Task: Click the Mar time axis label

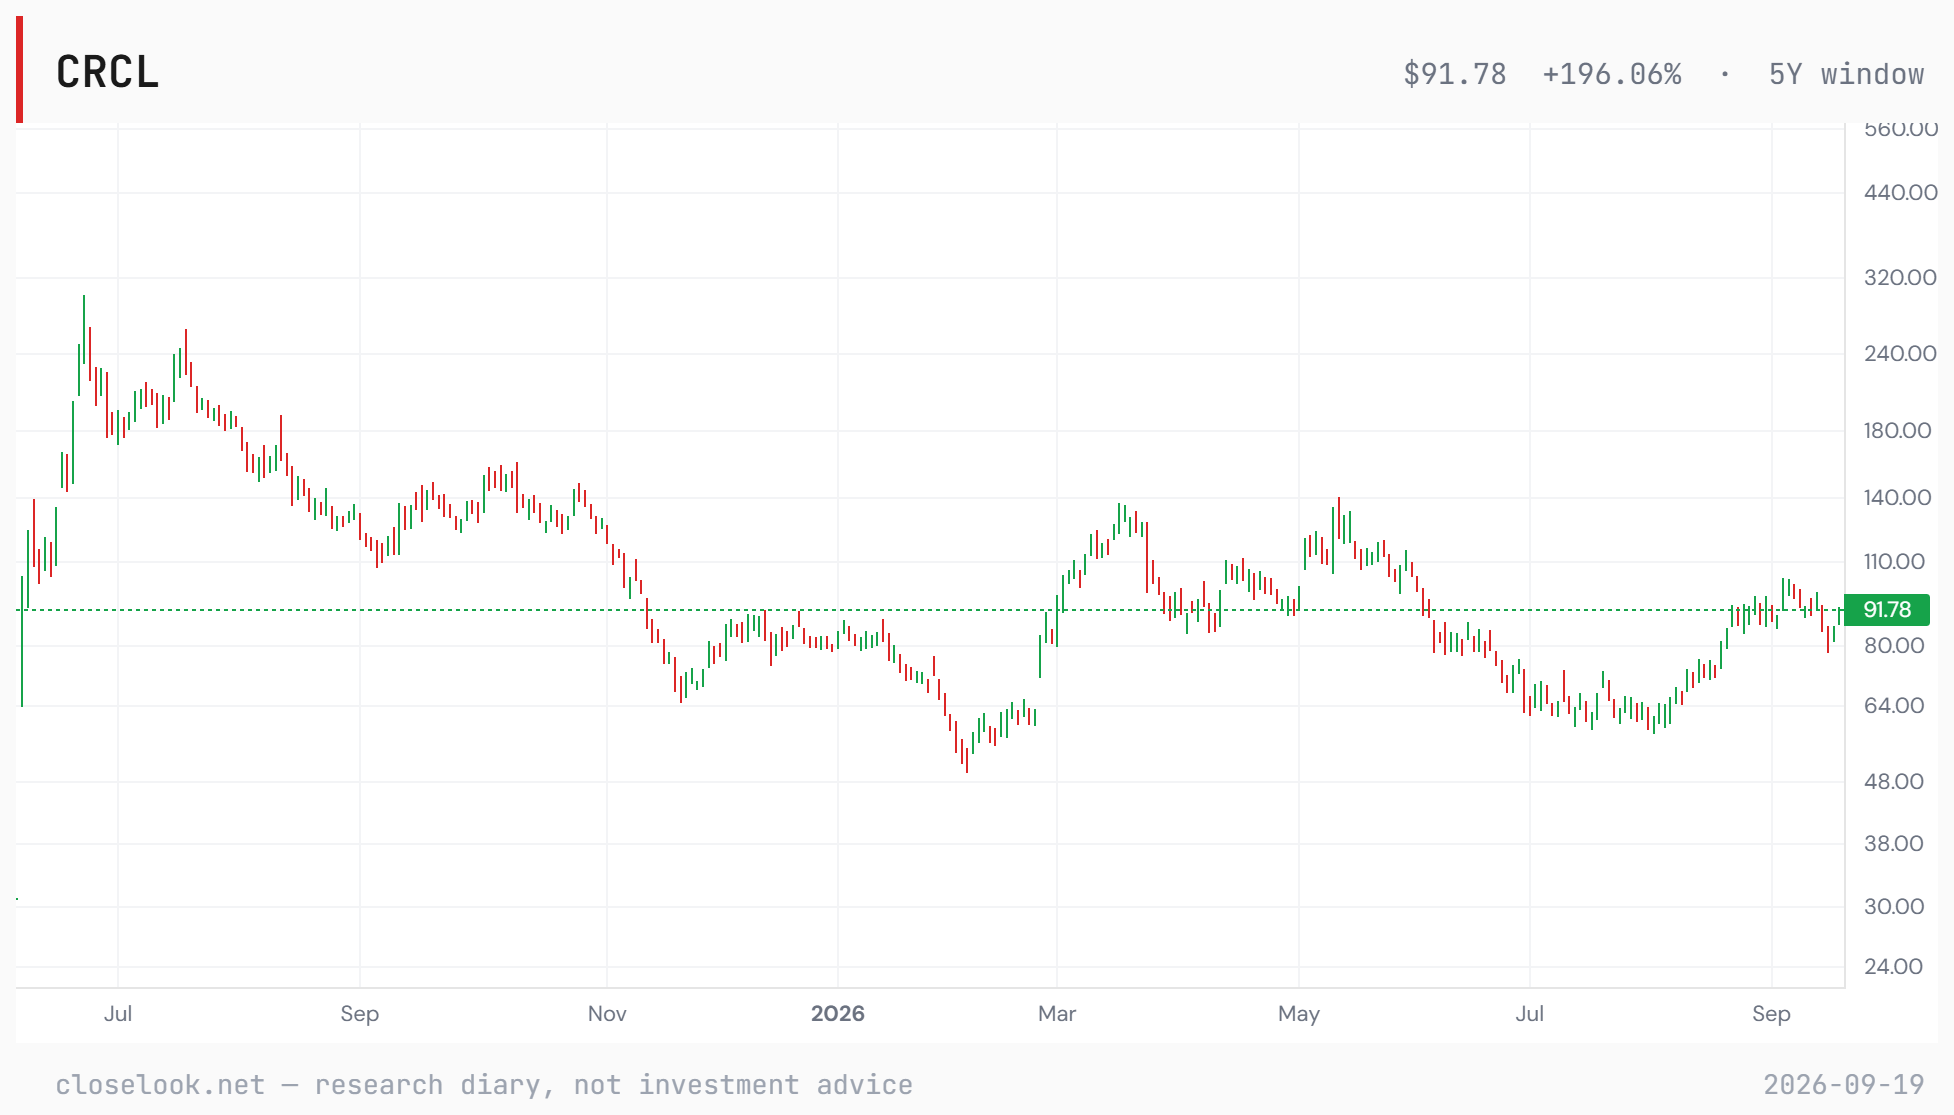Action: coord(1057,1013)
